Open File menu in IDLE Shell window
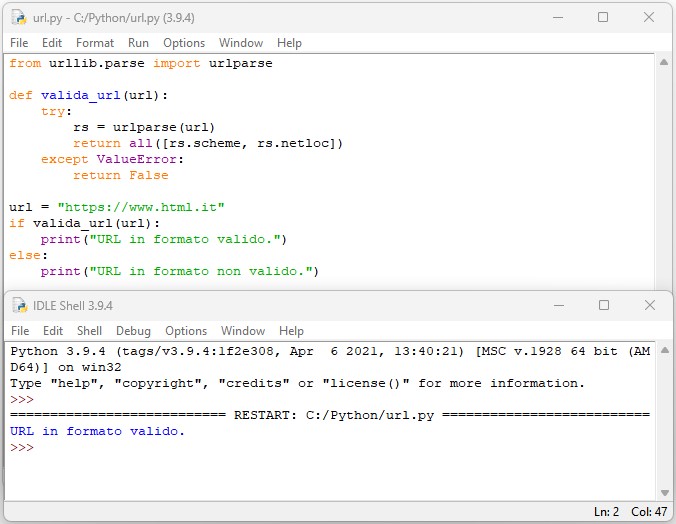The image size is (676, 524). pos(20,331)
